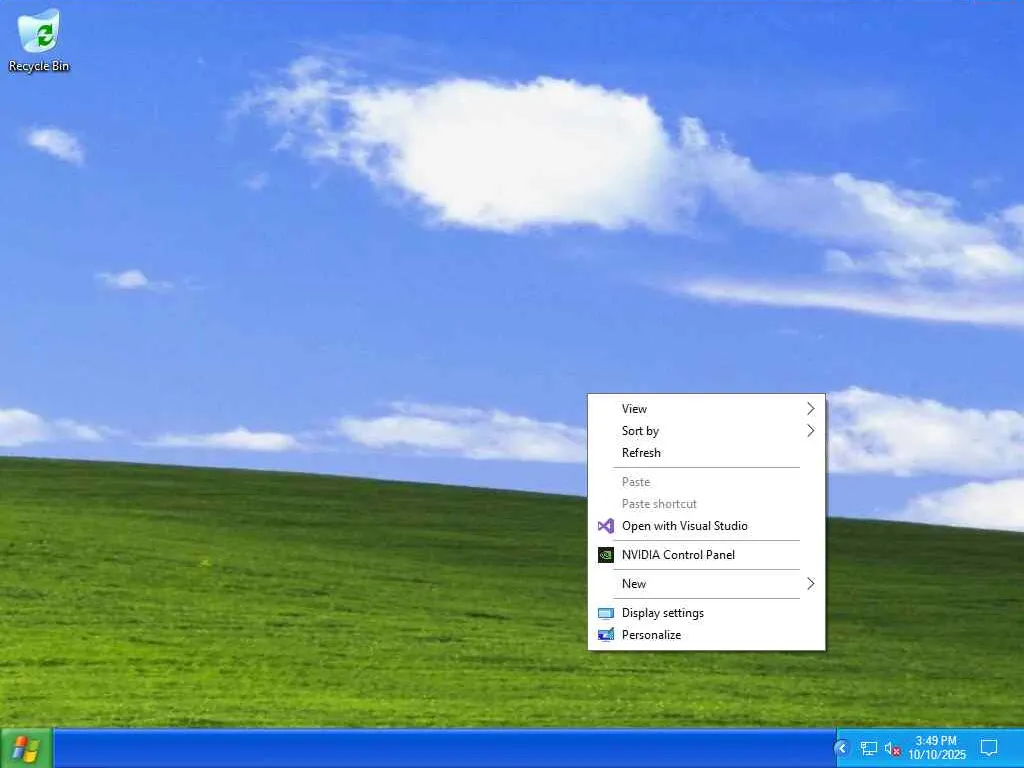The image size is (1024, 768).
Task: Show hidden tray icons arrow
Action: tap(842, 748)
